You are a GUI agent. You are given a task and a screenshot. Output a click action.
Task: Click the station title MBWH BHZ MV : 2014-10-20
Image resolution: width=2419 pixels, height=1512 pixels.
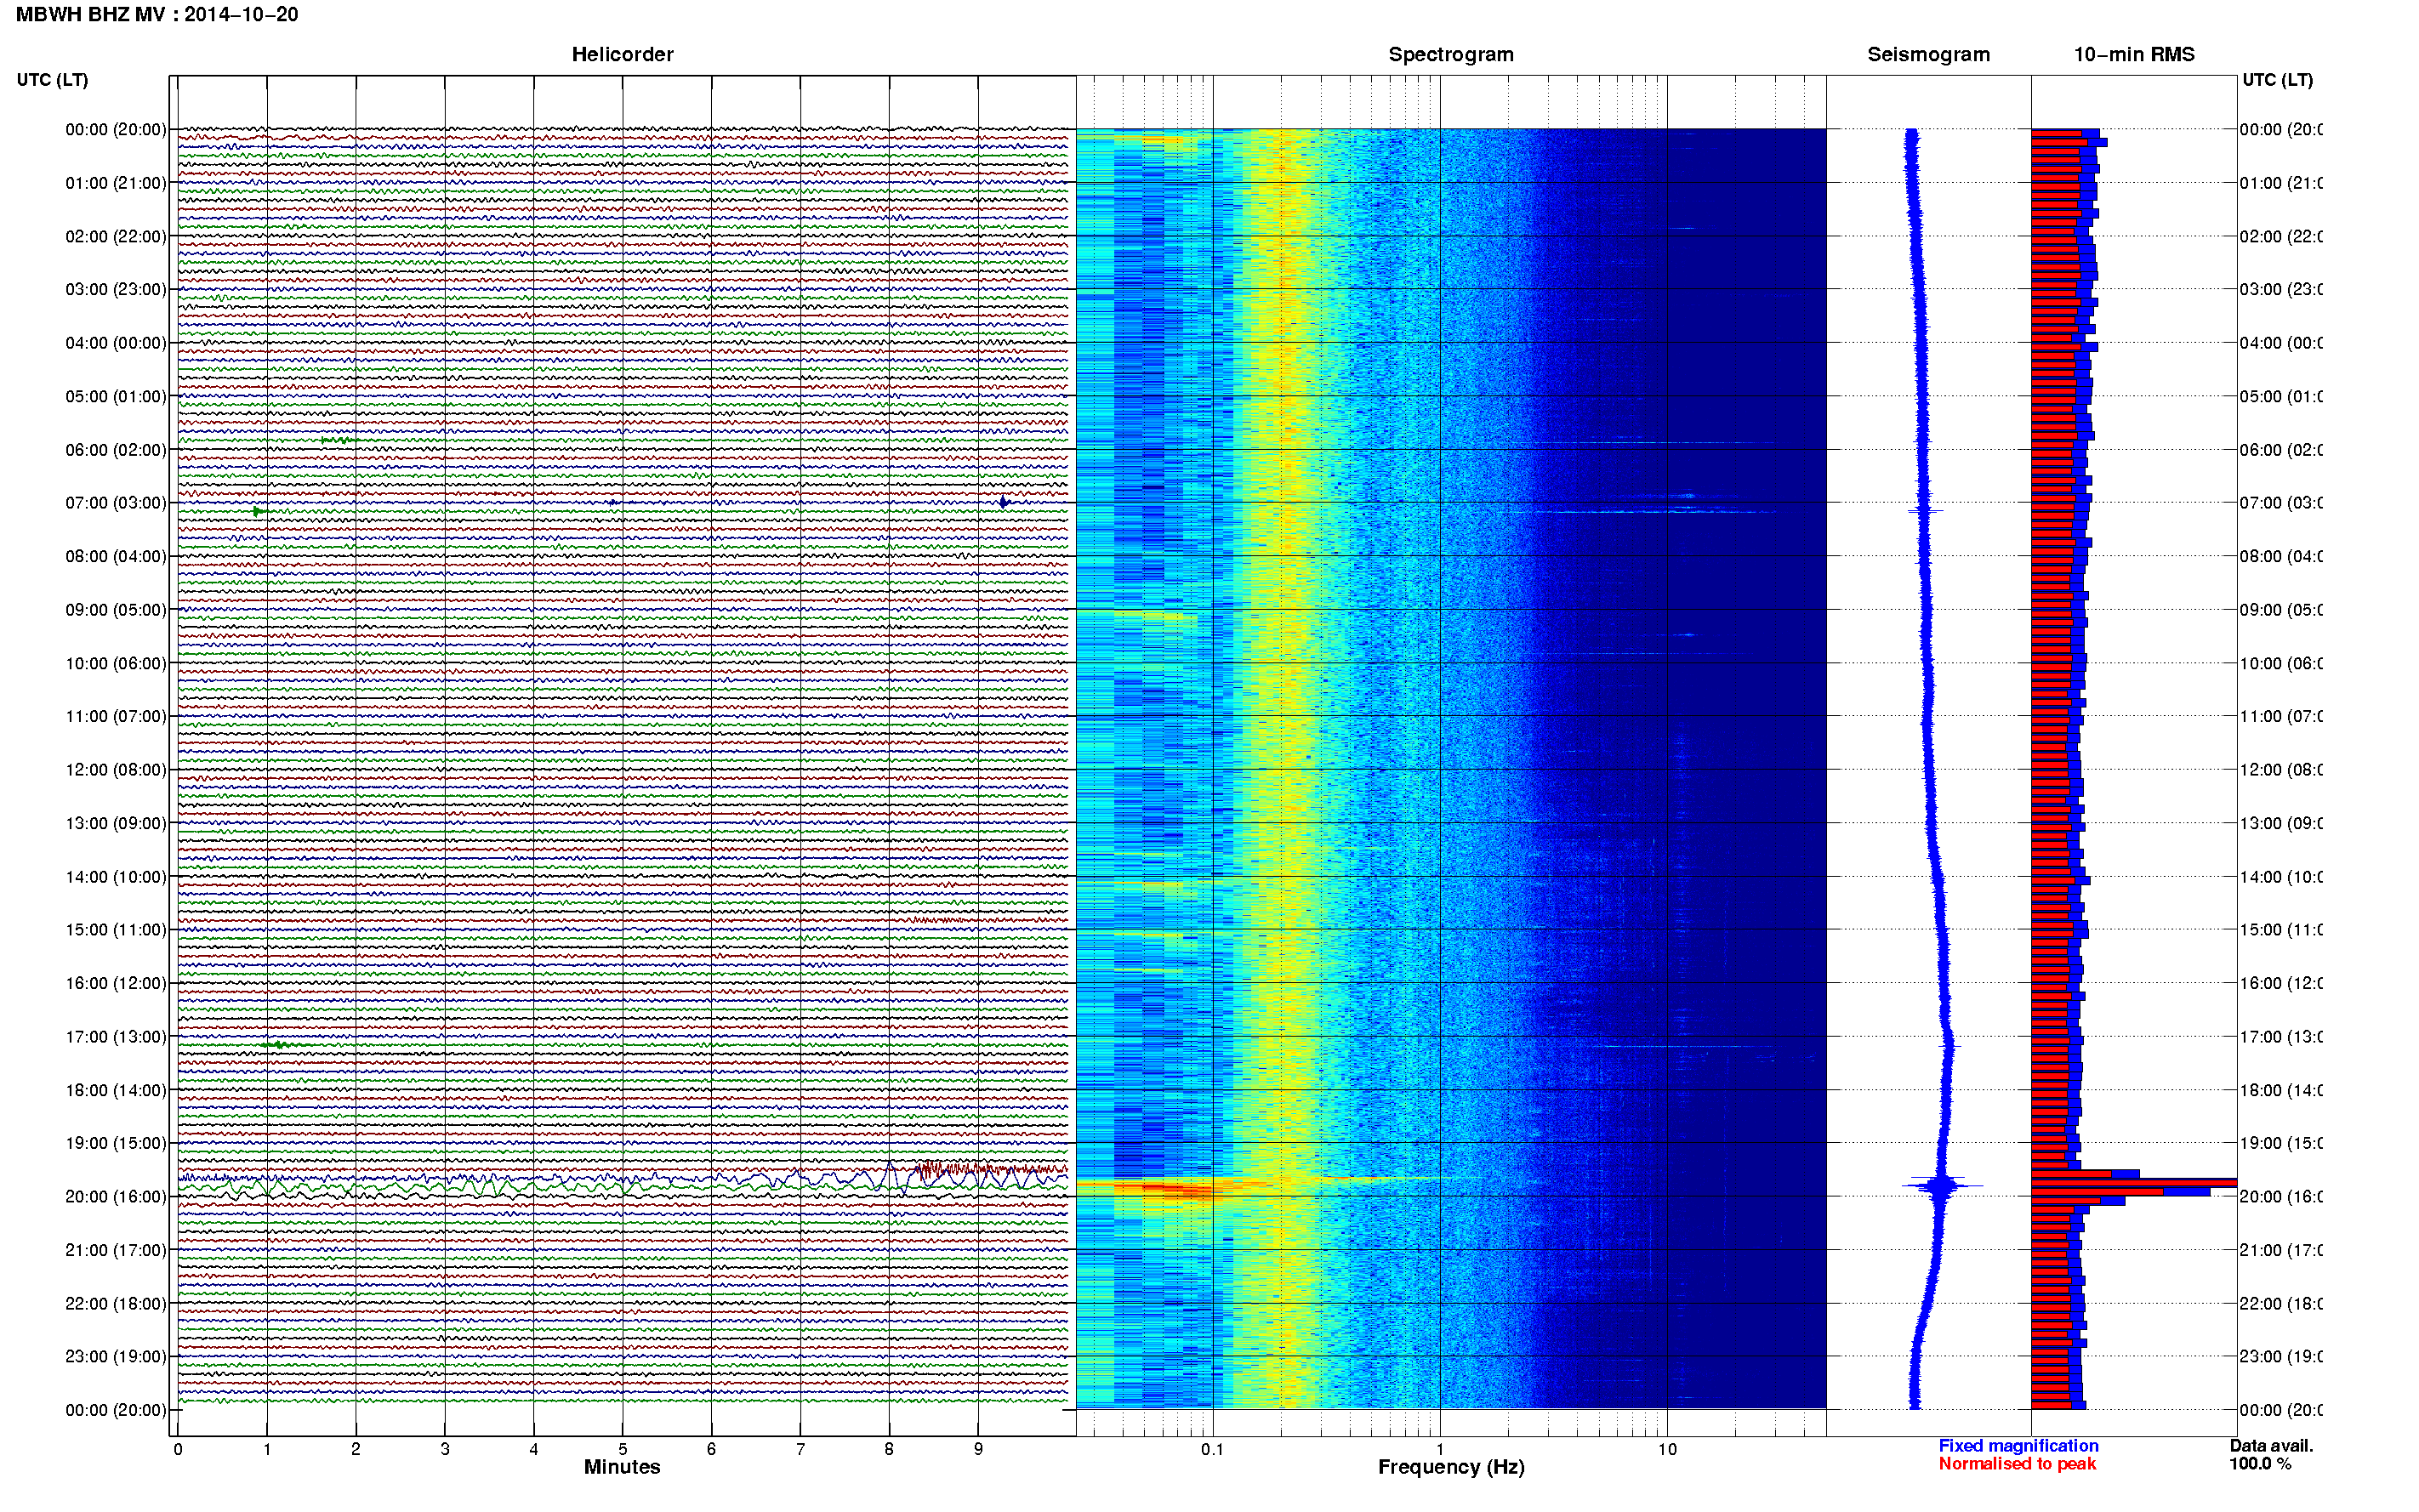(157, 15)
